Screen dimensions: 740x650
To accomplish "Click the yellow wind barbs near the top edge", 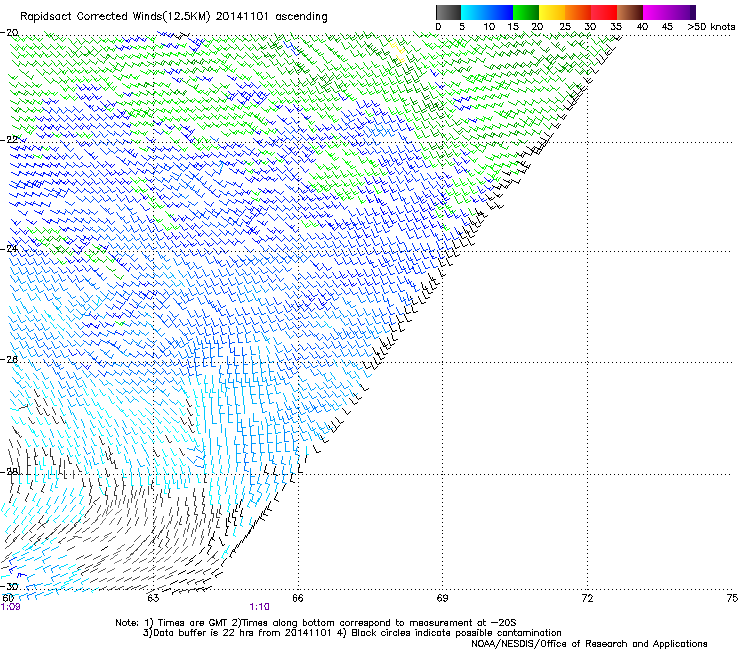I will [x=397, y=51].
